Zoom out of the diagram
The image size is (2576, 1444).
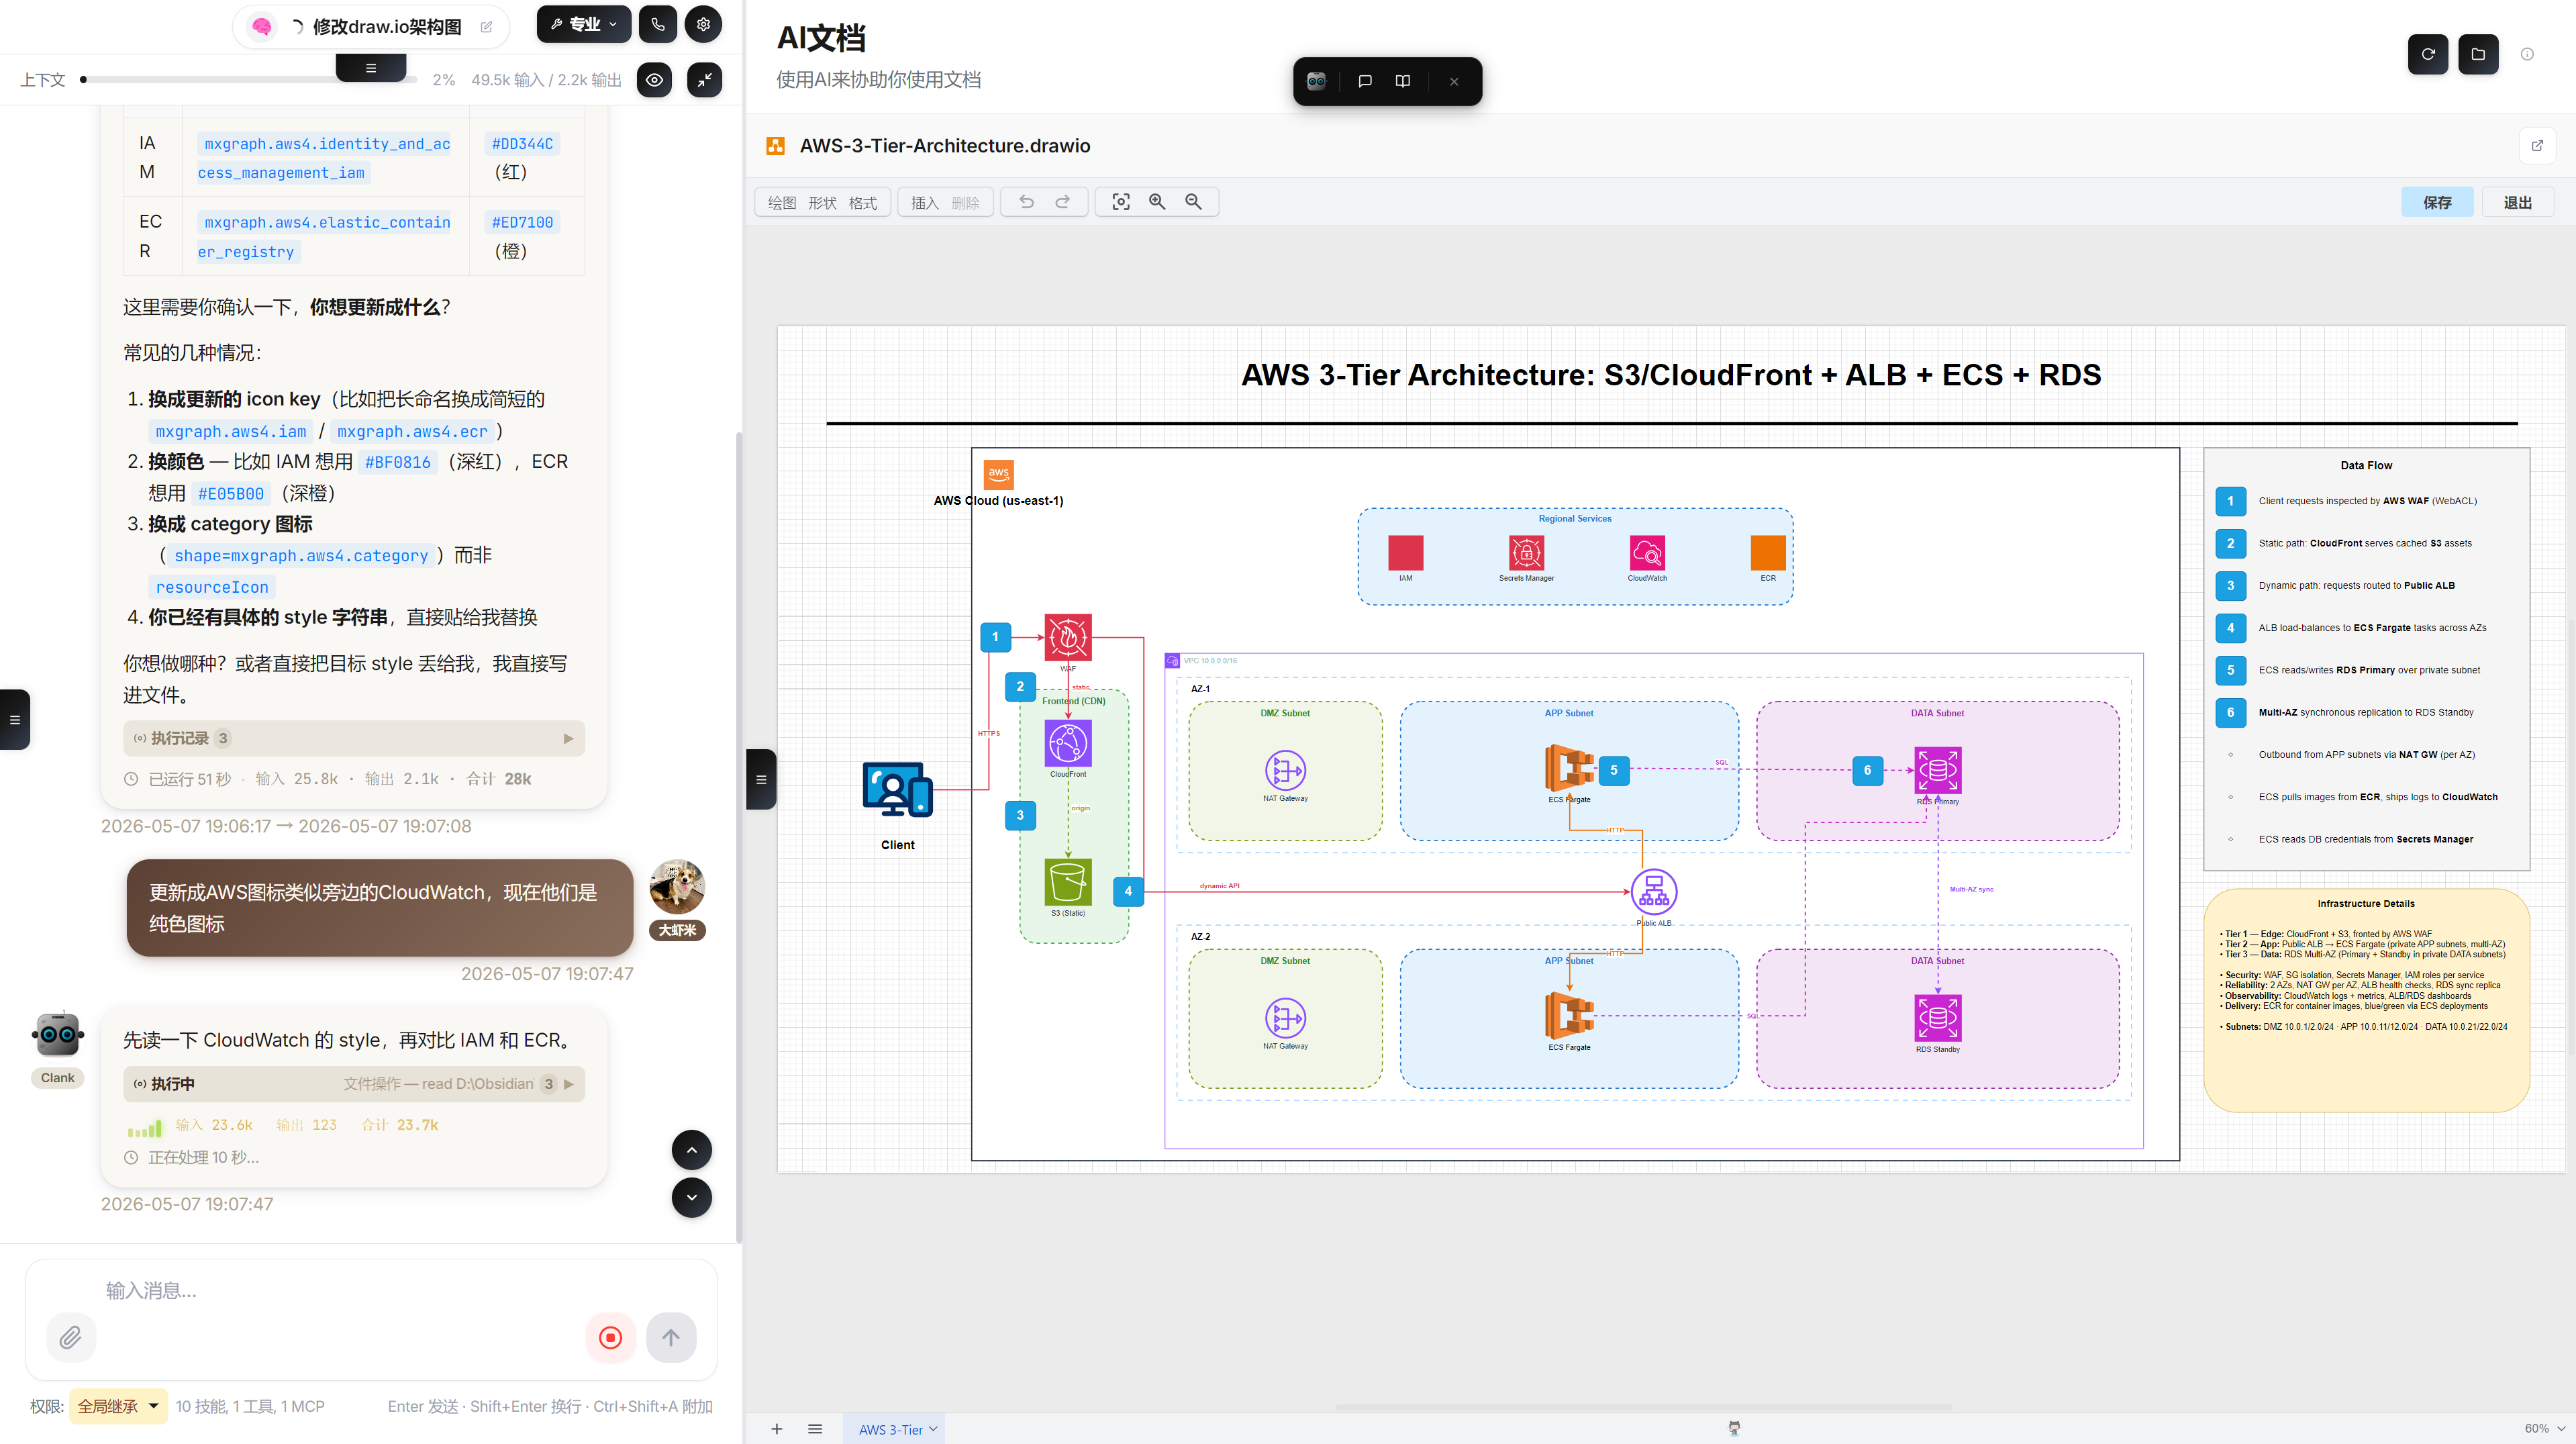coord(1193,202)
